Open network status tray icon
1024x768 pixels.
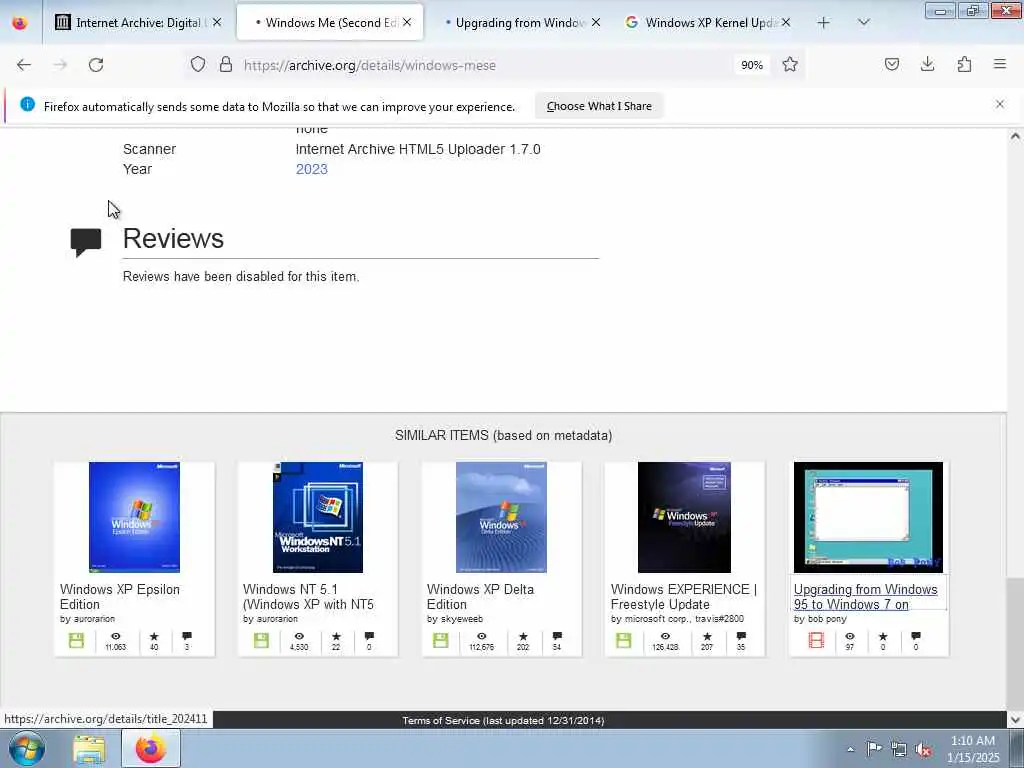point(899,749)
